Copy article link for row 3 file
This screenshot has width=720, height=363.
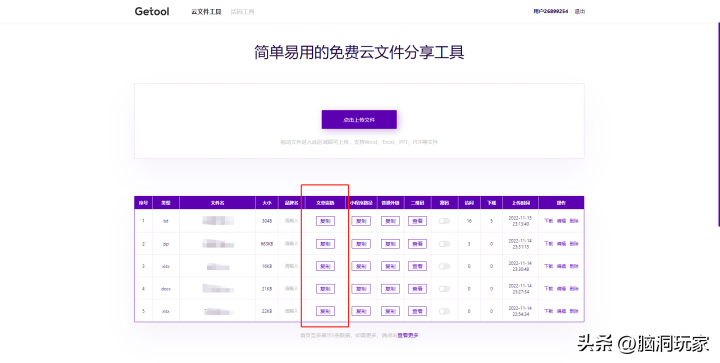325,266
